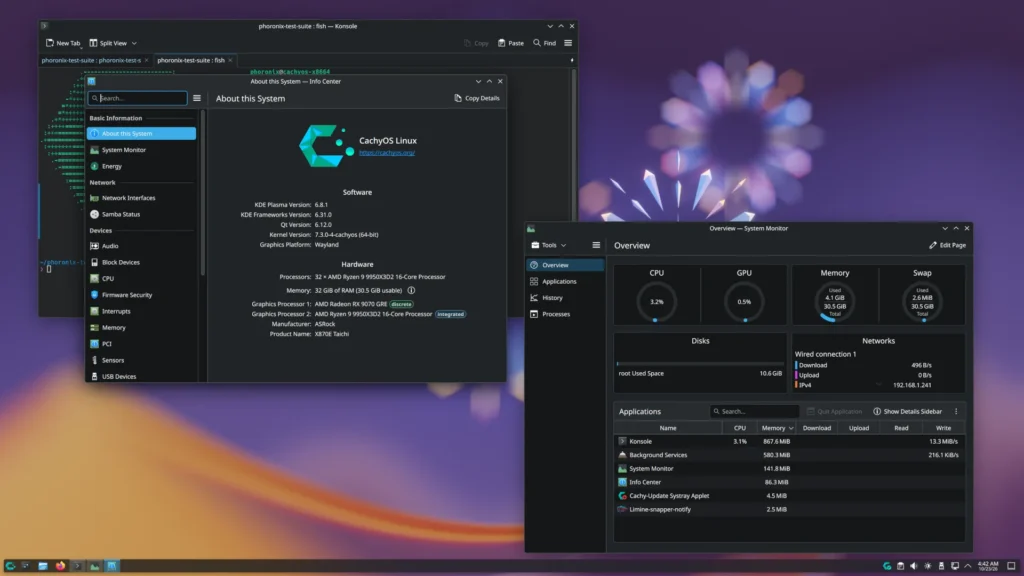Open Info Center hamburger menu beside search
The width and height of the screenshot is (1024, 576).
(197, 98)
